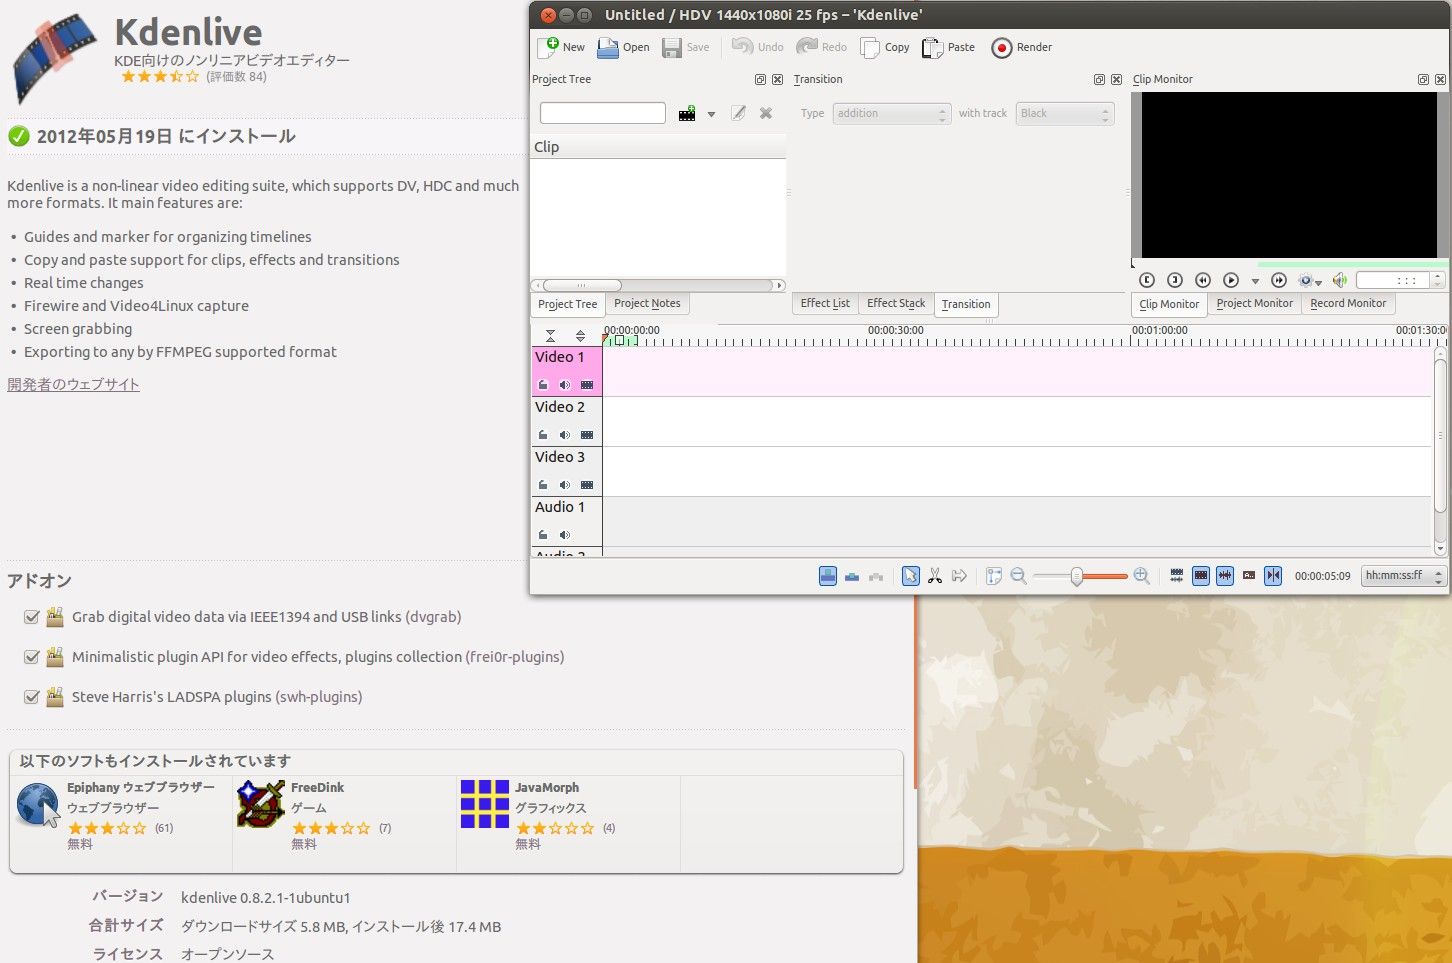This screenshot has height=963, width=1452.
Task: Mute audio on Video 3 track
Action: pos(565,485)
